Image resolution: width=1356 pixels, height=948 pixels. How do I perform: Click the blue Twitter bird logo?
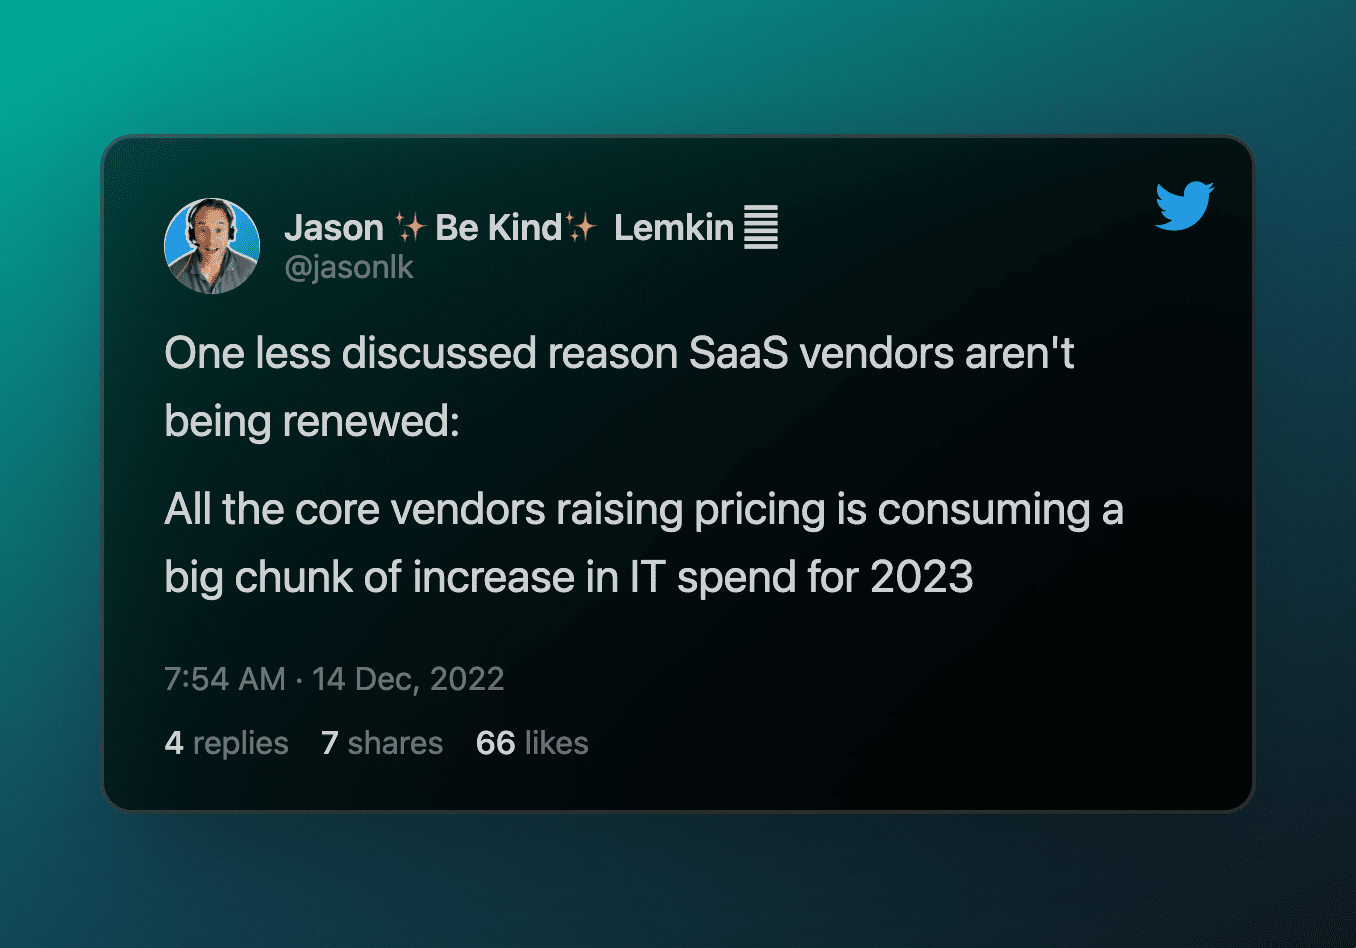(x=1184, y=206)
